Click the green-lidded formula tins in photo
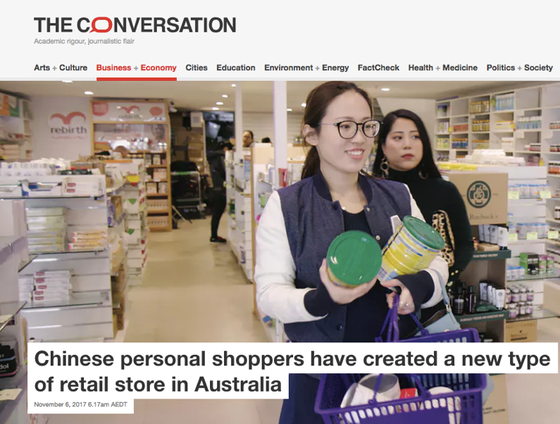560x424 pixels. click(385, 252)
